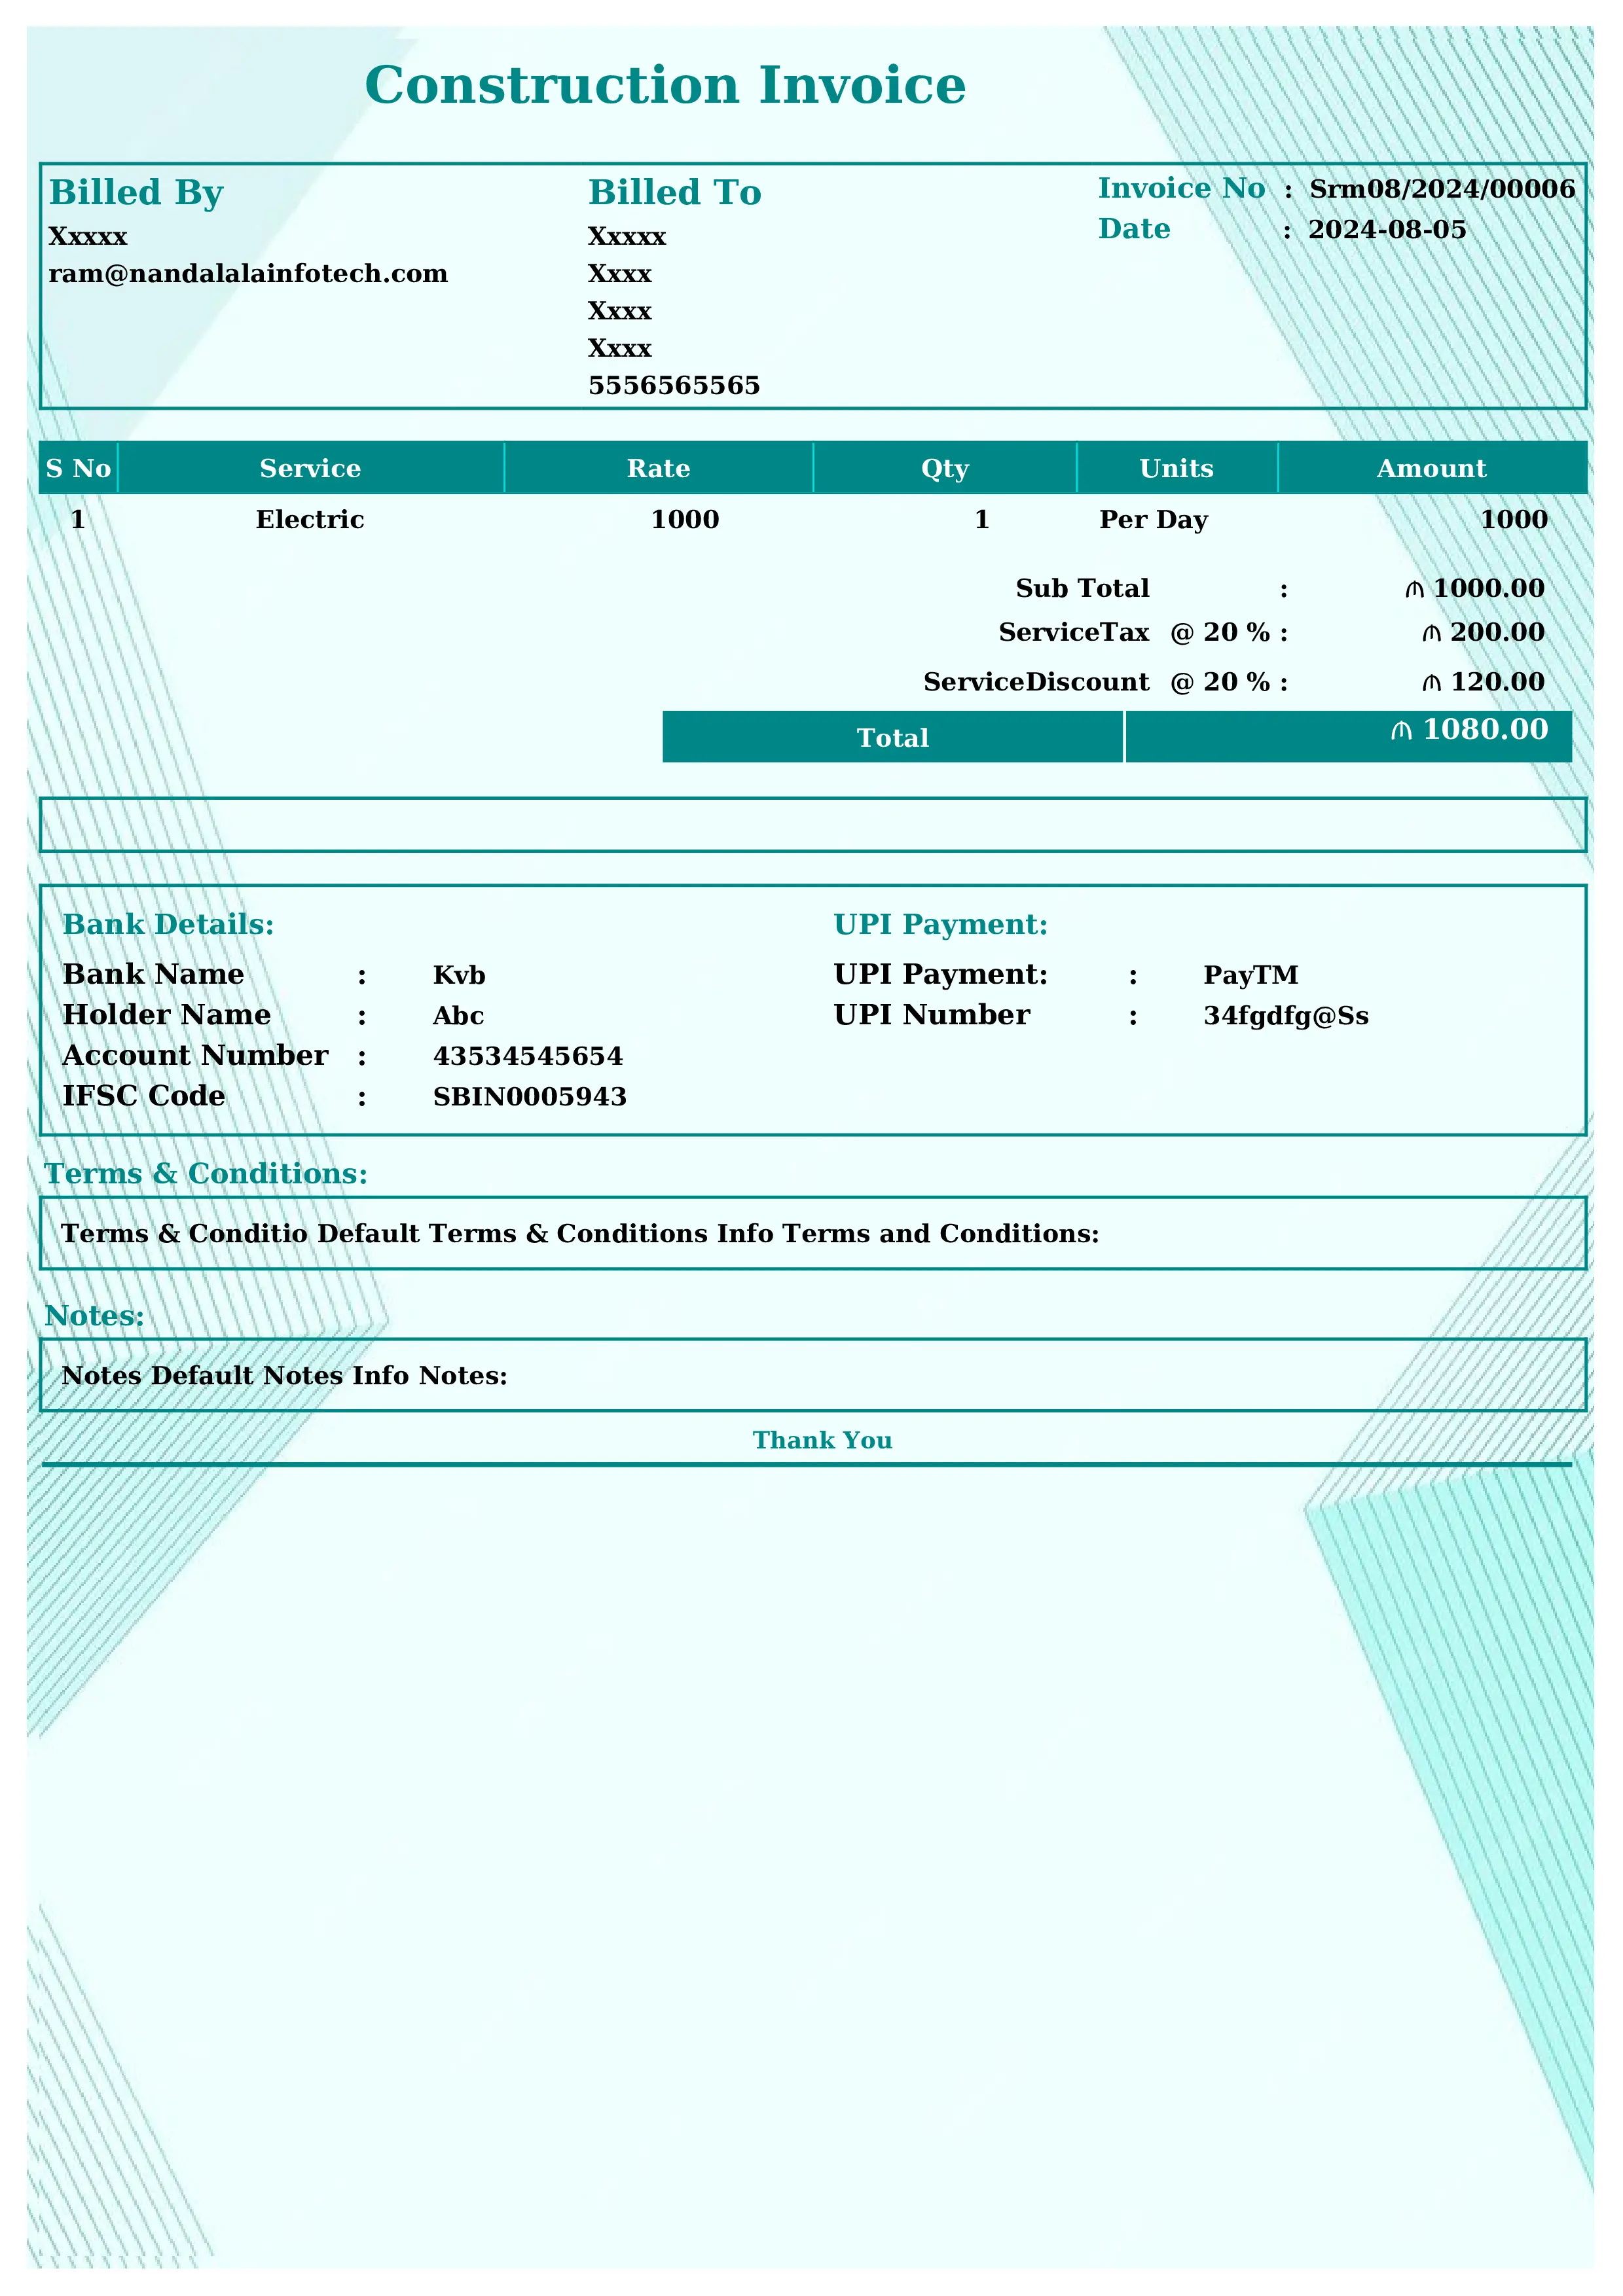
Task: Select the Billed By heading
Action: coord(136,193)
